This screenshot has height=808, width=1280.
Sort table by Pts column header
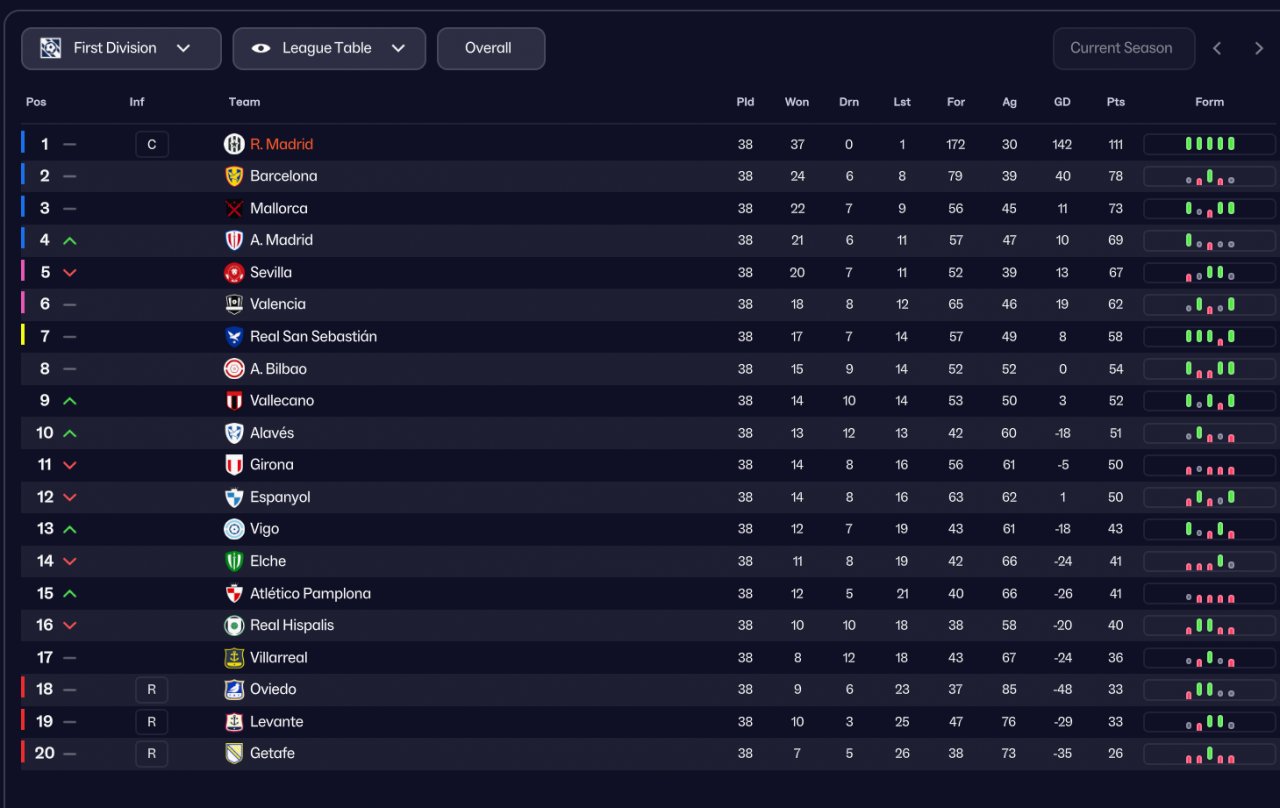(x=1116, y=102)
